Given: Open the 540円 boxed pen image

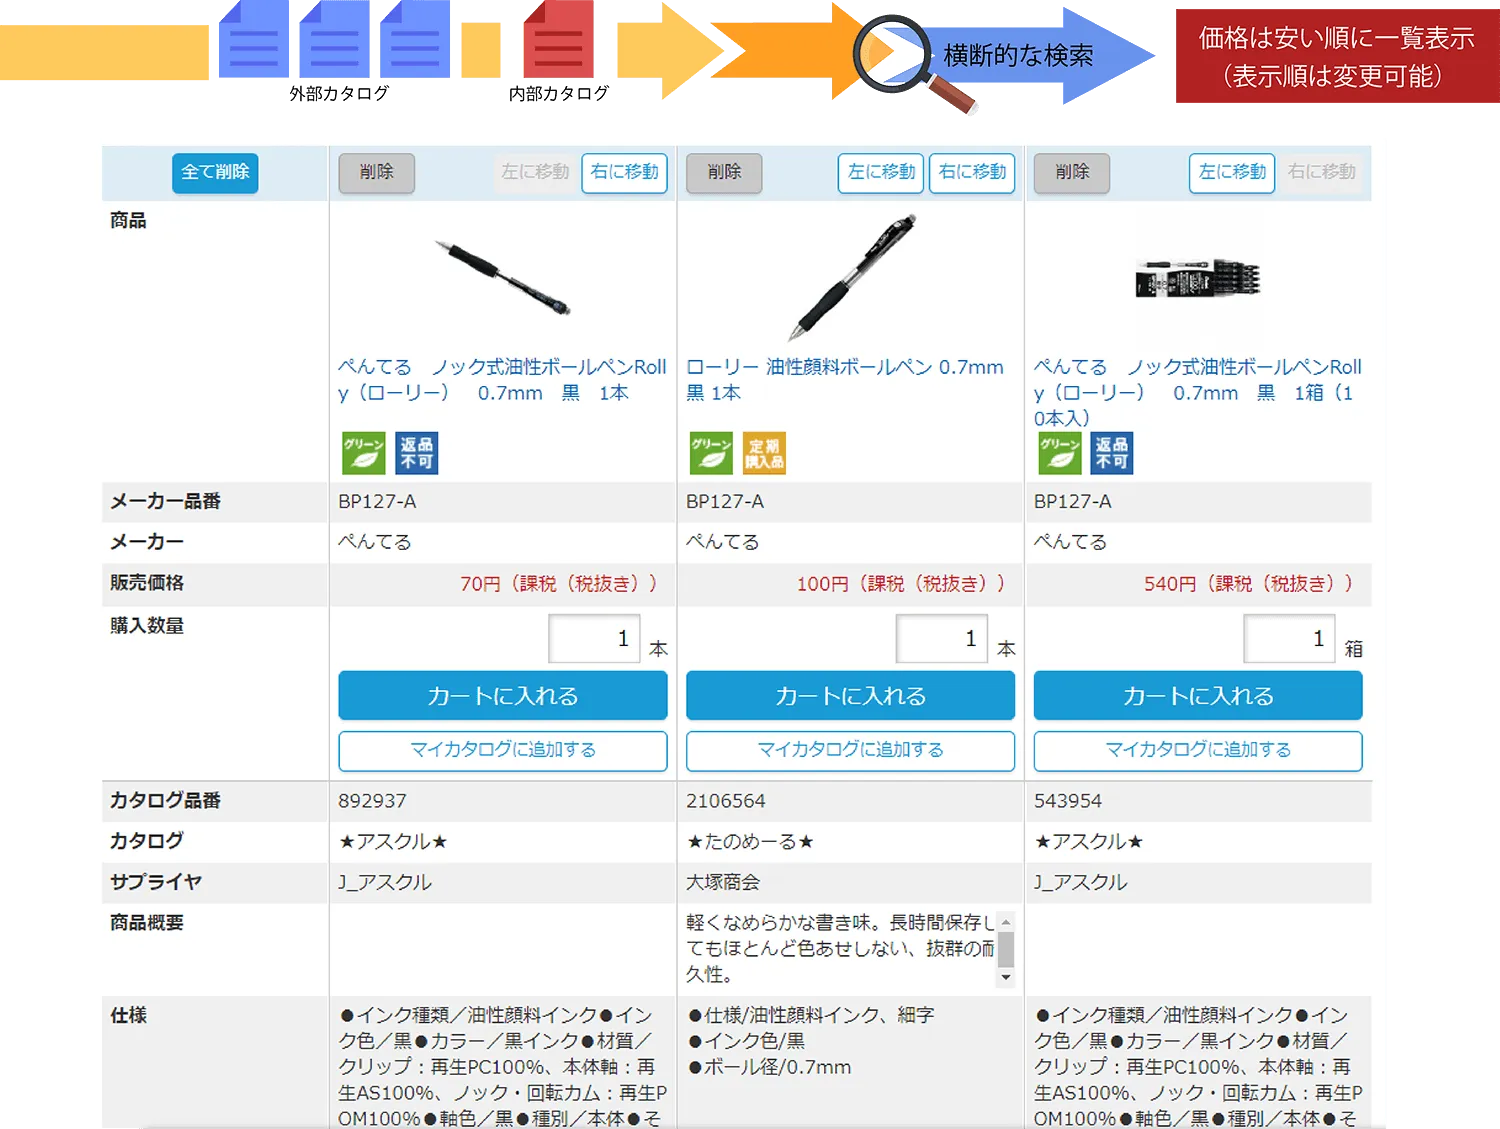Looking at the screenshot, I should [1198, 278].
